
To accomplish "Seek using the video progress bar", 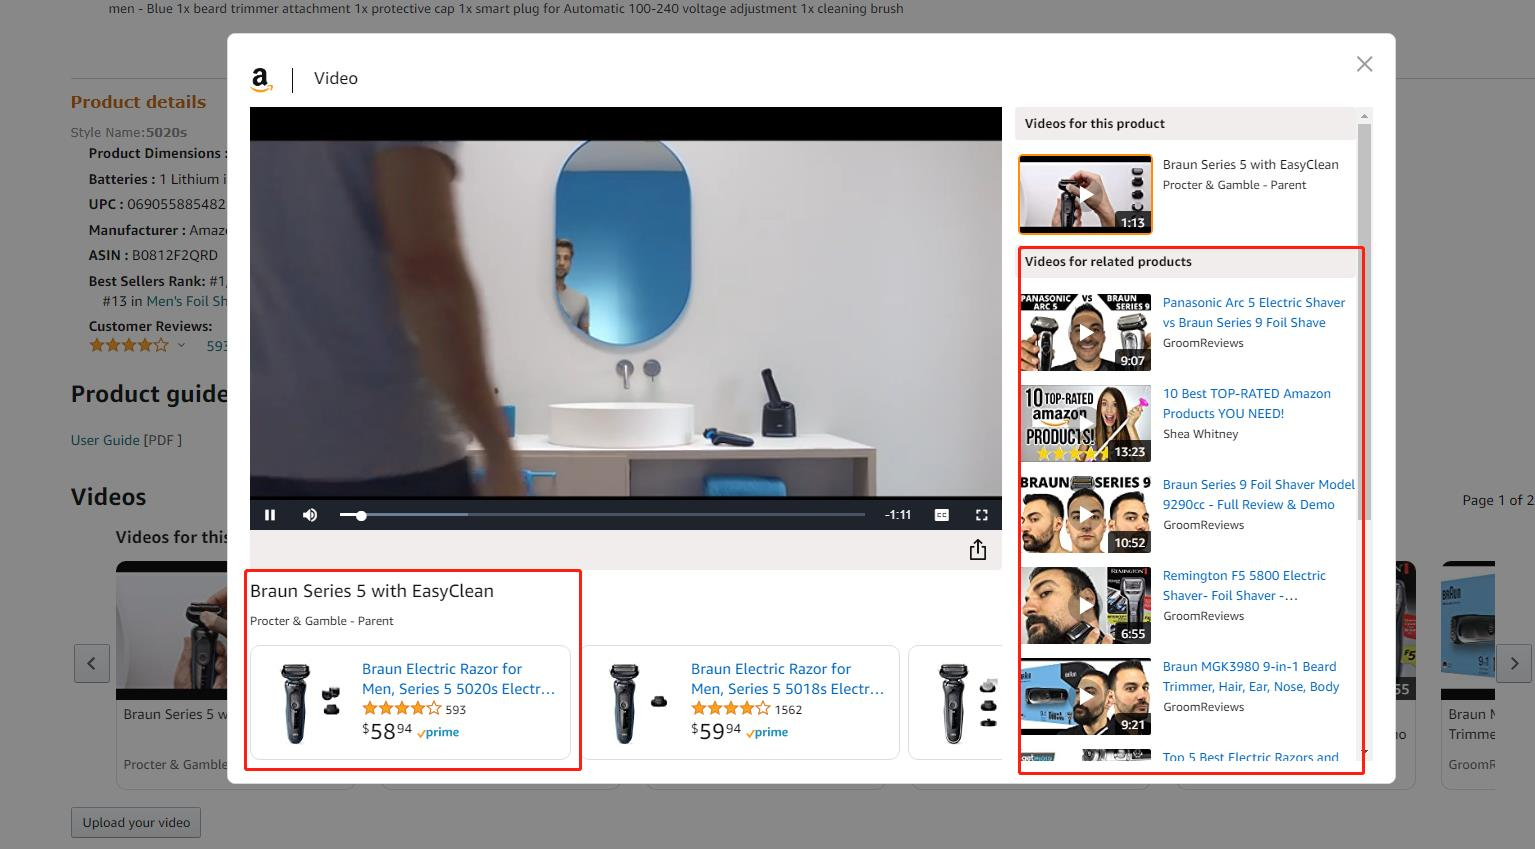I will (x=602, y=515).
